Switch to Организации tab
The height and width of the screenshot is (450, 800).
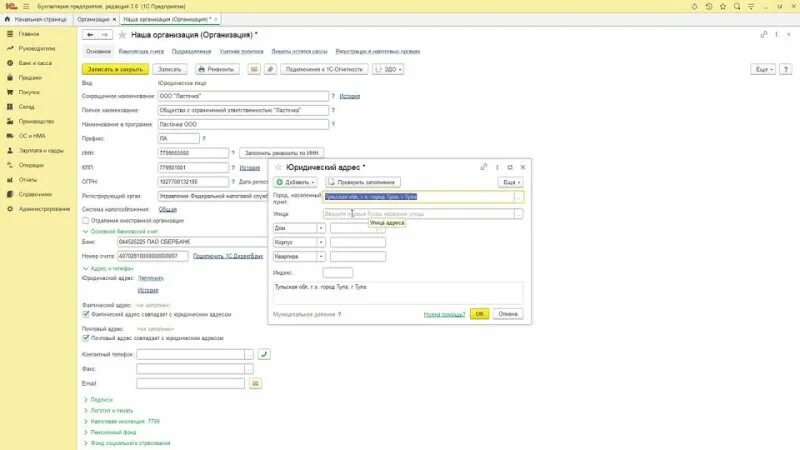(93, 19)
